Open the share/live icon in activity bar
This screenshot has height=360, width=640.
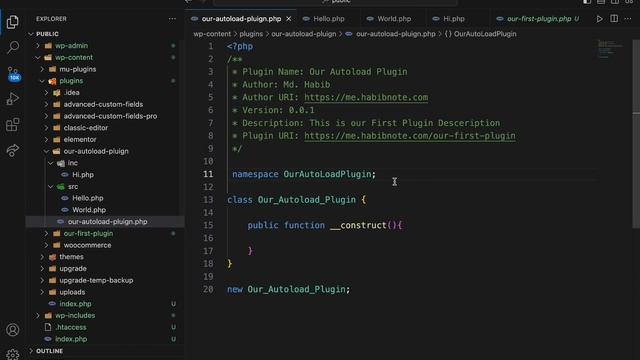tap(13, 150)
